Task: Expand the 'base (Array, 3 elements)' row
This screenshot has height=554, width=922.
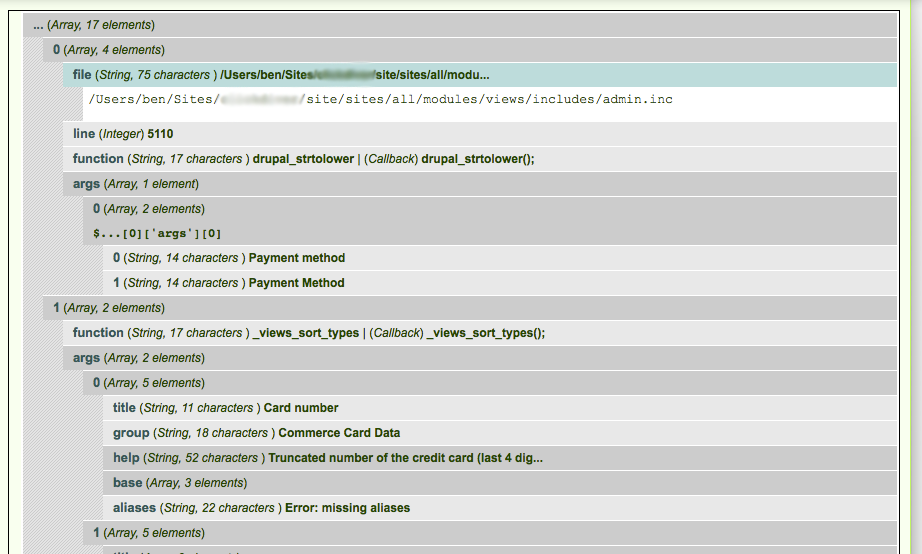Action: [x=500, y=483]
